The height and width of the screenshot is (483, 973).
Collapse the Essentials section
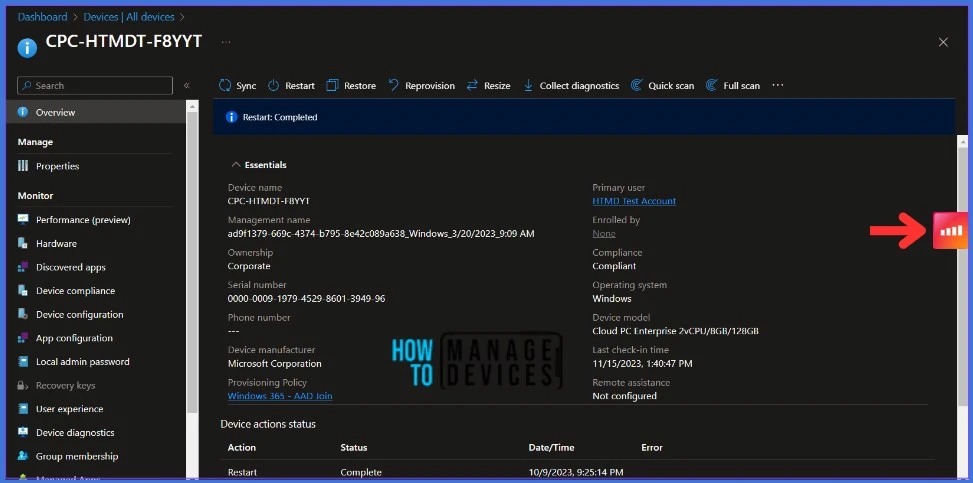coord(236,165)
